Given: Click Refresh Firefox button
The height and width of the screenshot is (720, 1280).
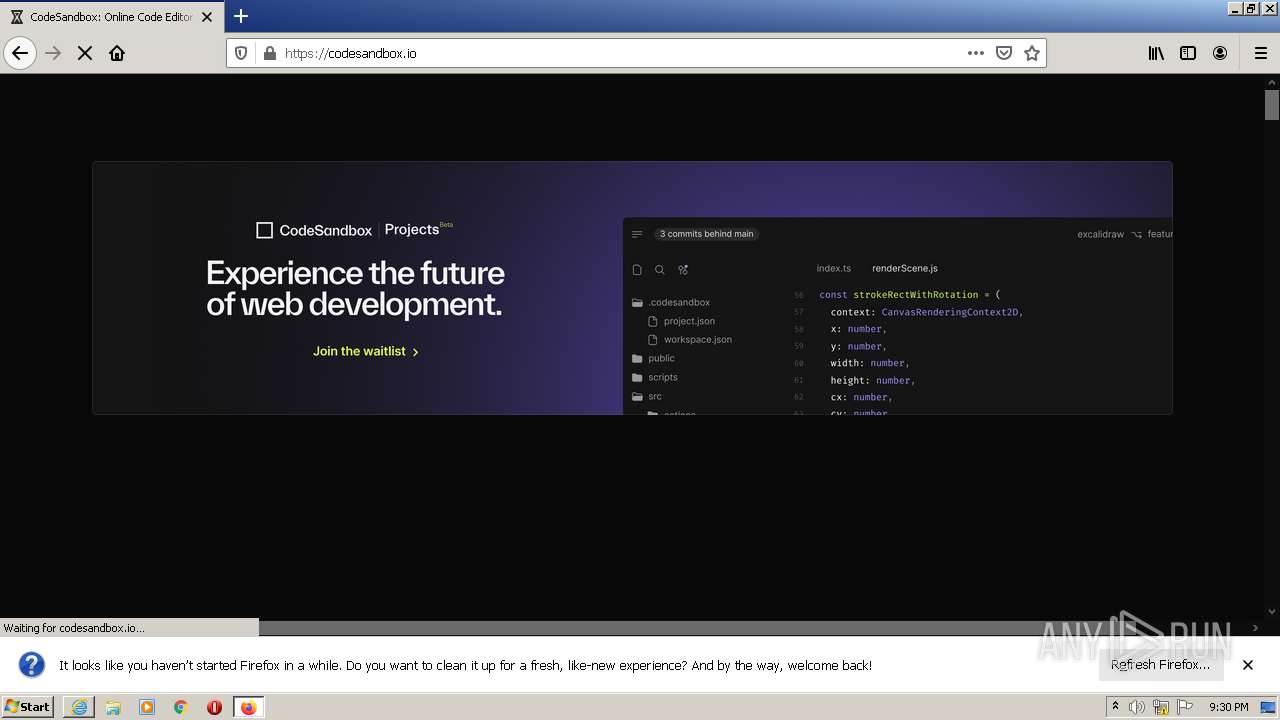Looking at the screenshot, I should pyautogui.click(x=1160, y=665).
